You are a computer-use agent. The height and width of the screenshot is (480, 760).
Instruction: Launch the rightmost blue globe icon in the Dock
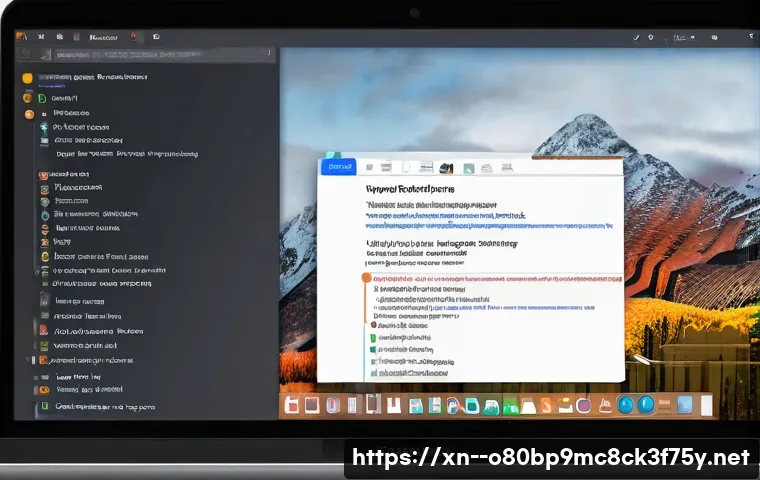point(647,405)
